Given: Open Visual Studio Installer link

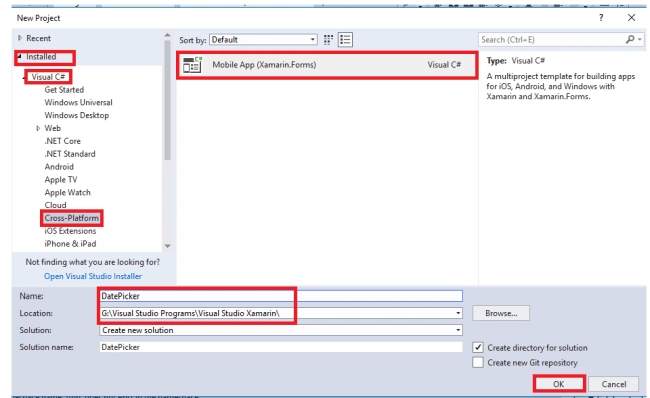Looking at the screenshot, I should click(x=93, y=277).
